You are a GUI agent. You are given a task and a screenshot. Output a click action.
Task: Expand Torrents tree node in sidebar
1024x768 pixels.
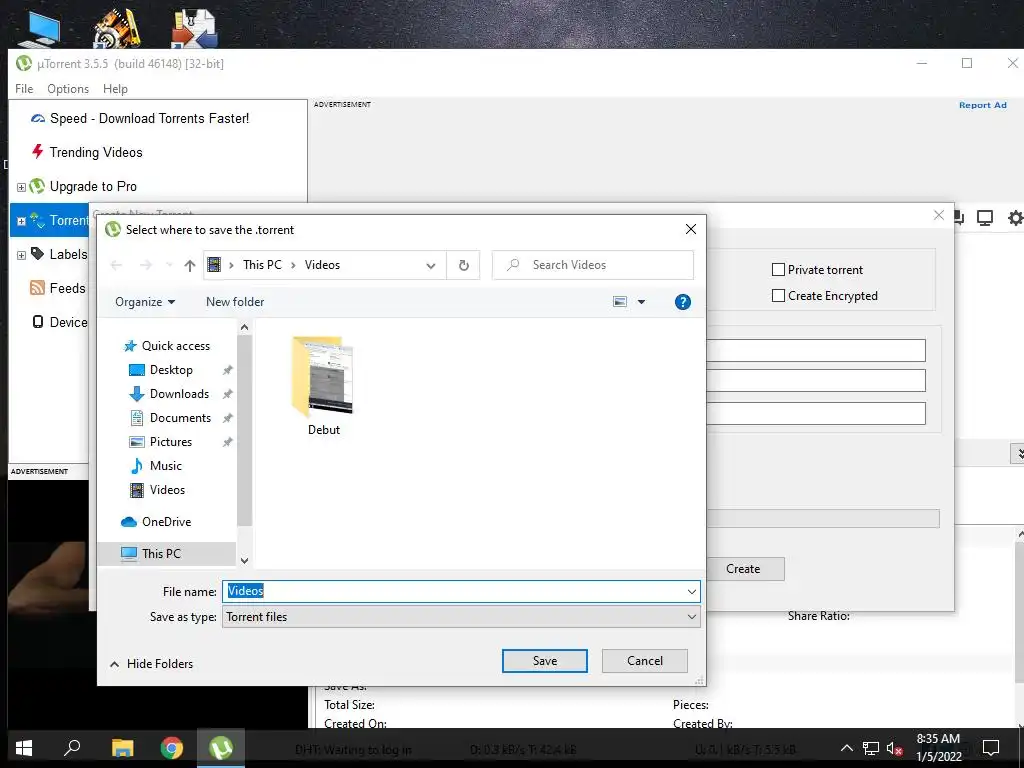21,221
